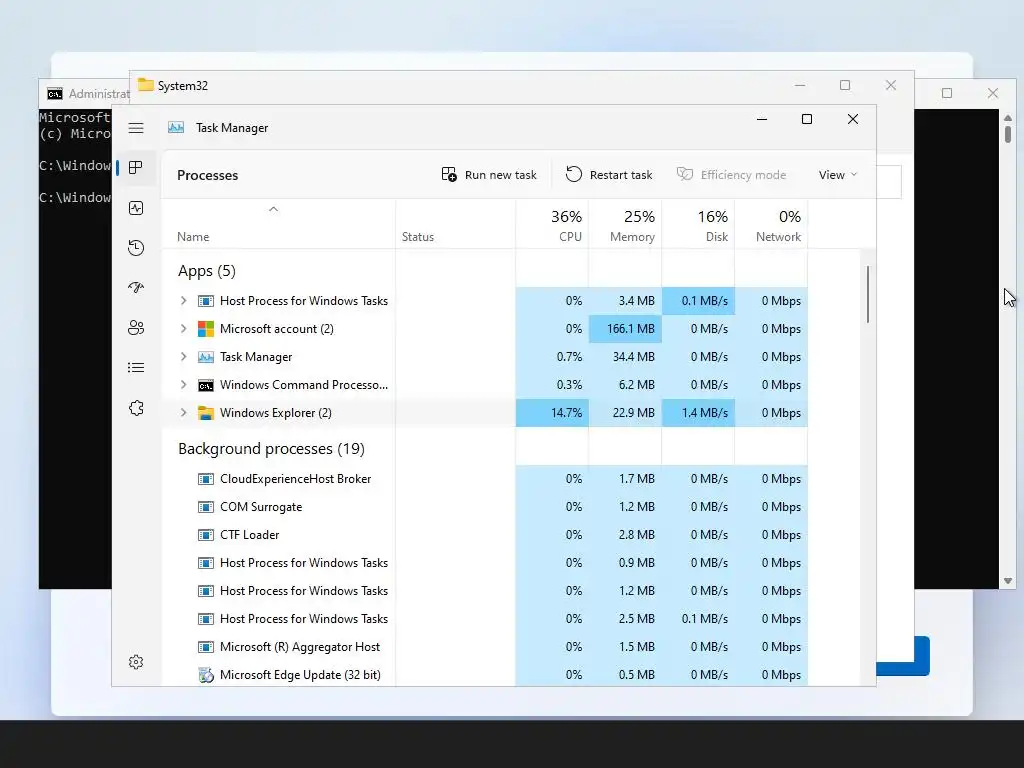The image size is (1024, 768).
Task: Close the Command Prompt window
Action: pos(993,93)
